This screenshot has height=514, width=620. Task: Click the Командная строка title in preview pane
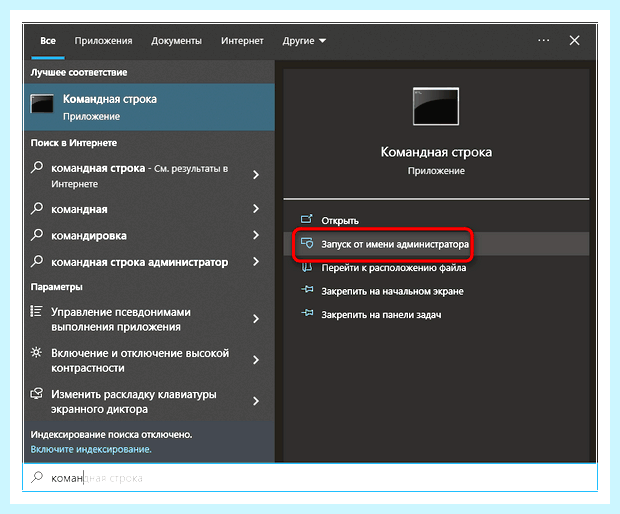[x=436, y=152]
